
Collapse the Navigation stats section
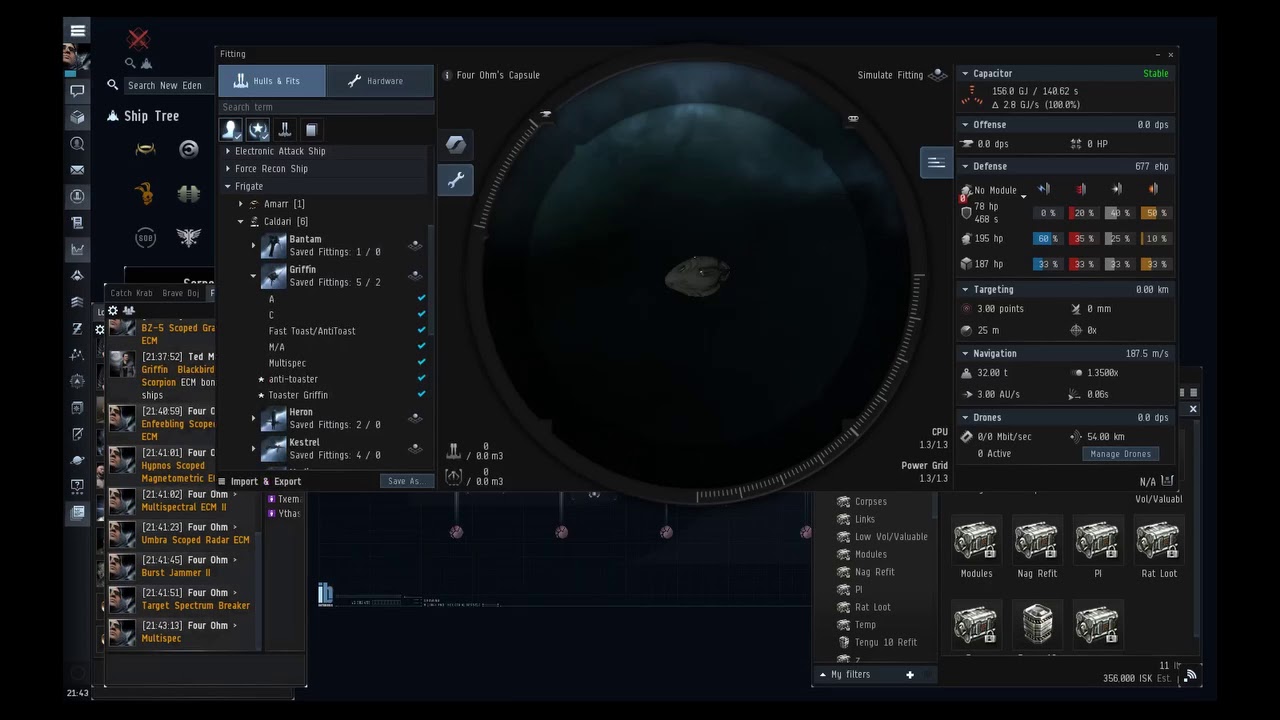pyautogui.click(x=965, y=353)
